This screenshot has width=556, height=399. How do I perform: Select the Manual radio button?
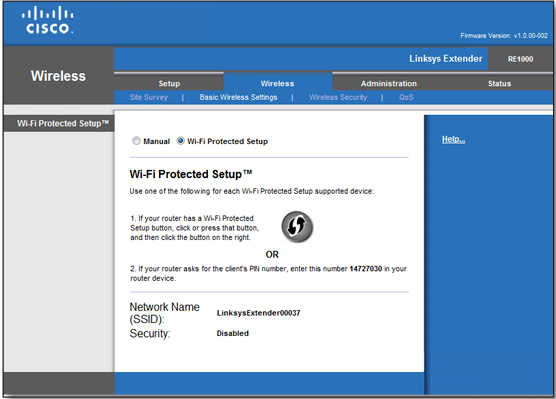pos(136,141)
